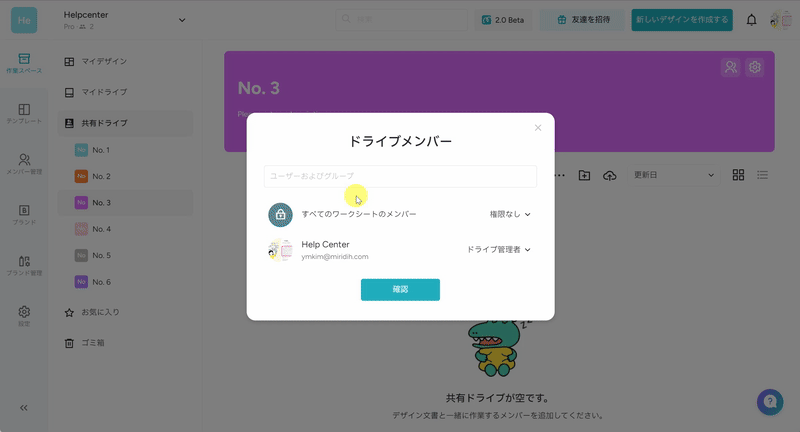Switch to list view

point(762,175)
